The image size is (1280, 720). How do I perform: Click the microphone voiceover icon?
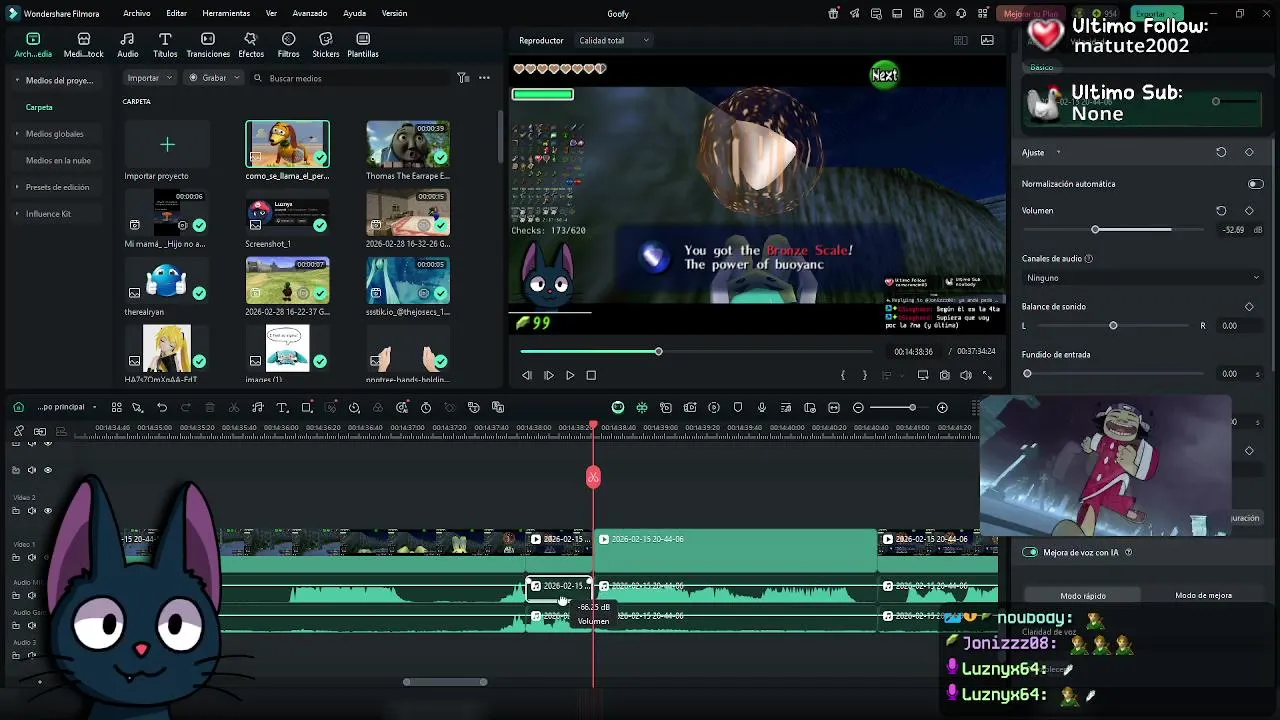coord(761,407)
